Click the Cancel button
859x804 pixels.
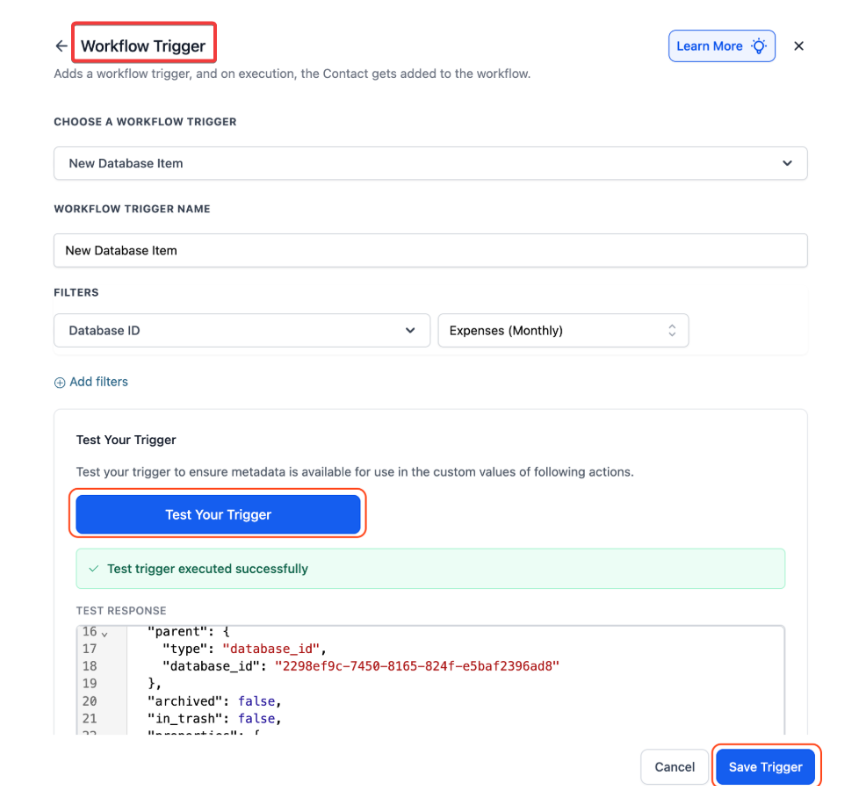tap(674, 767)
